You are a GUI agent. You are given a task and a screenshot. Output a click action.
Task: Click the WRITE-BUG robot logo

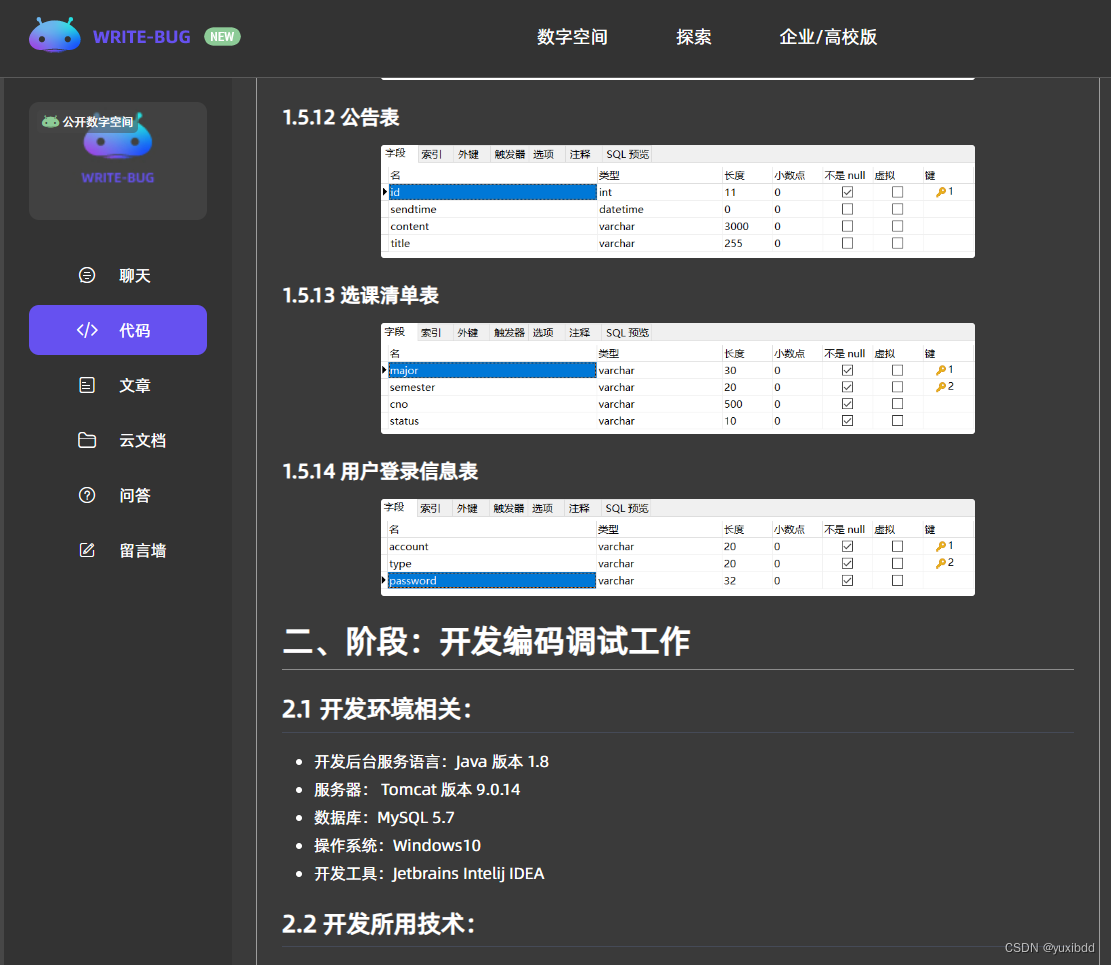click(55, 34)
